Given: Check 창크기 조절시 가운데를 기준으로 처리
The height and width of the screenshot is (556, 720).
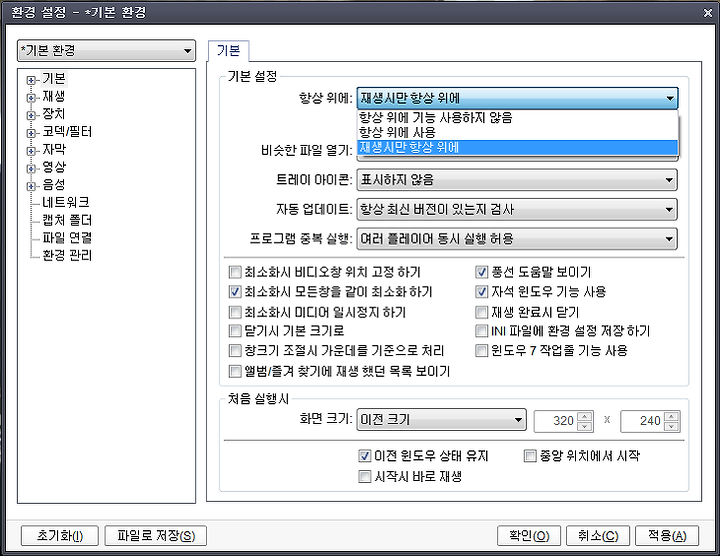Looking at the screenshot, I should [x=235, y=351].
